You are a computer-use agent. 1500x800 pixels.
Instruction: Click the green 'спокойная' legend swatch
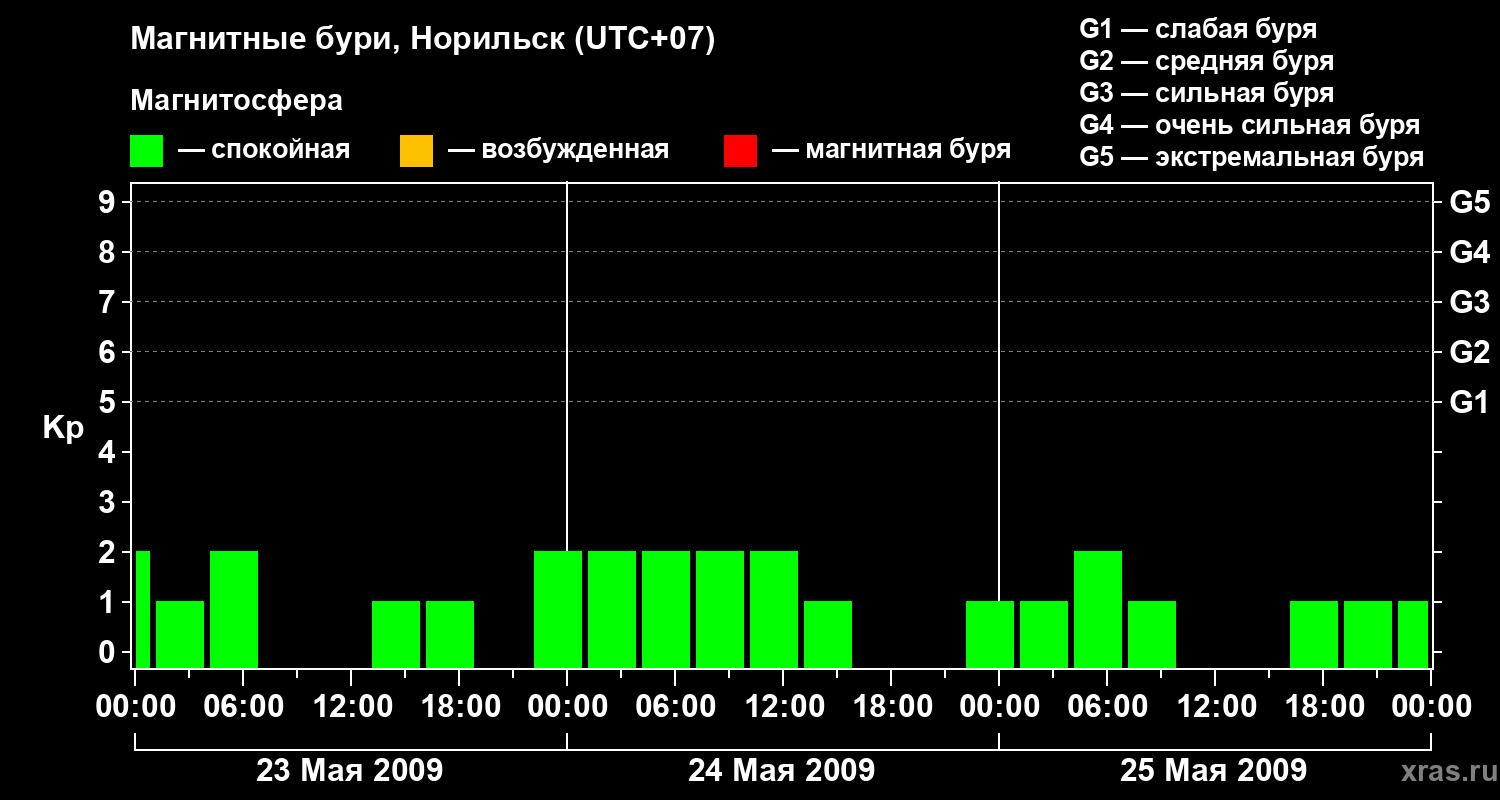[x=147, y=151]
